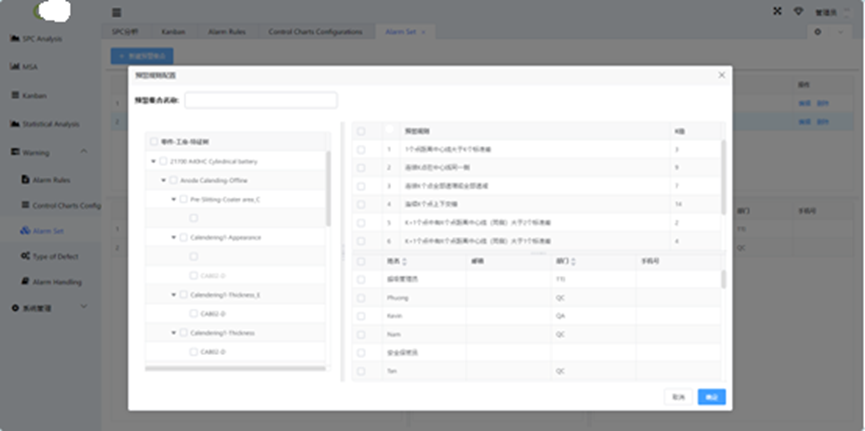Open SPC Analysis in the sidebar
The height and width of the screenshot is (431, 865).
pyautogui.click(x=36, y=39)
